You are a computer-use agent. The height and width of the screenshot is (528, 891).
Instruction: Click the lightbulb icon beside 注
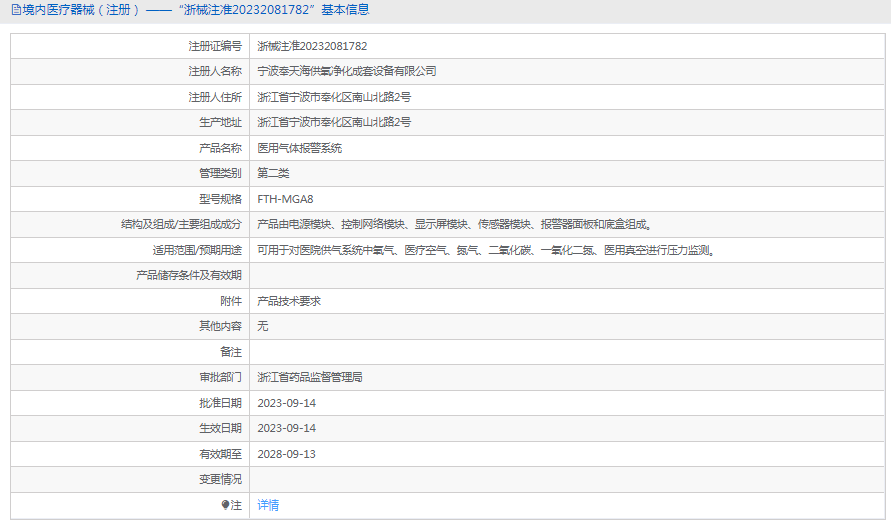(x=225, y=505)
